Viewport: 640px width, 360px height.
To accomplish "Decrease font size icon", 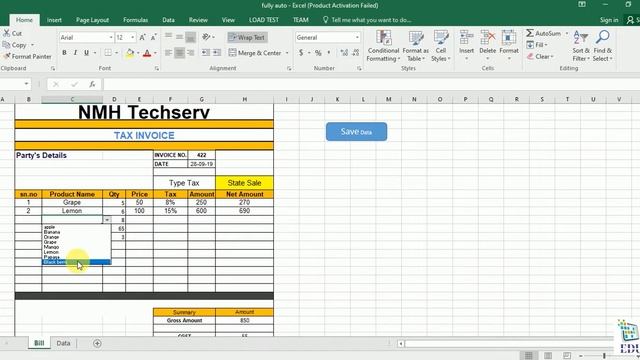I will tap(153, 37).
